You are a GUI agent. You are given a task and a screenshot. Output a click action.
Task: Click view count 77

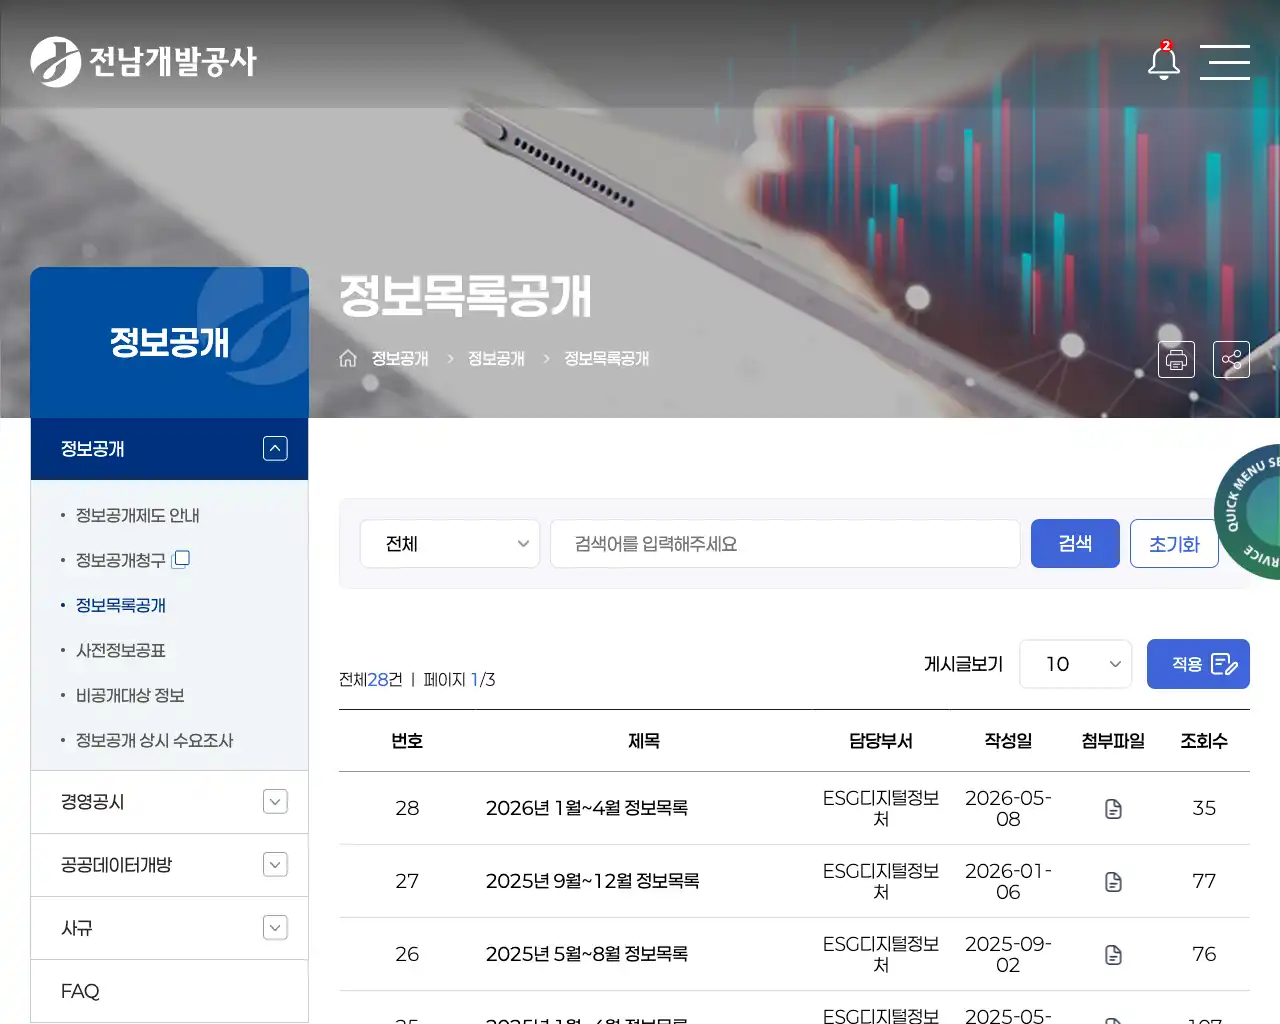pos(1204,881)
